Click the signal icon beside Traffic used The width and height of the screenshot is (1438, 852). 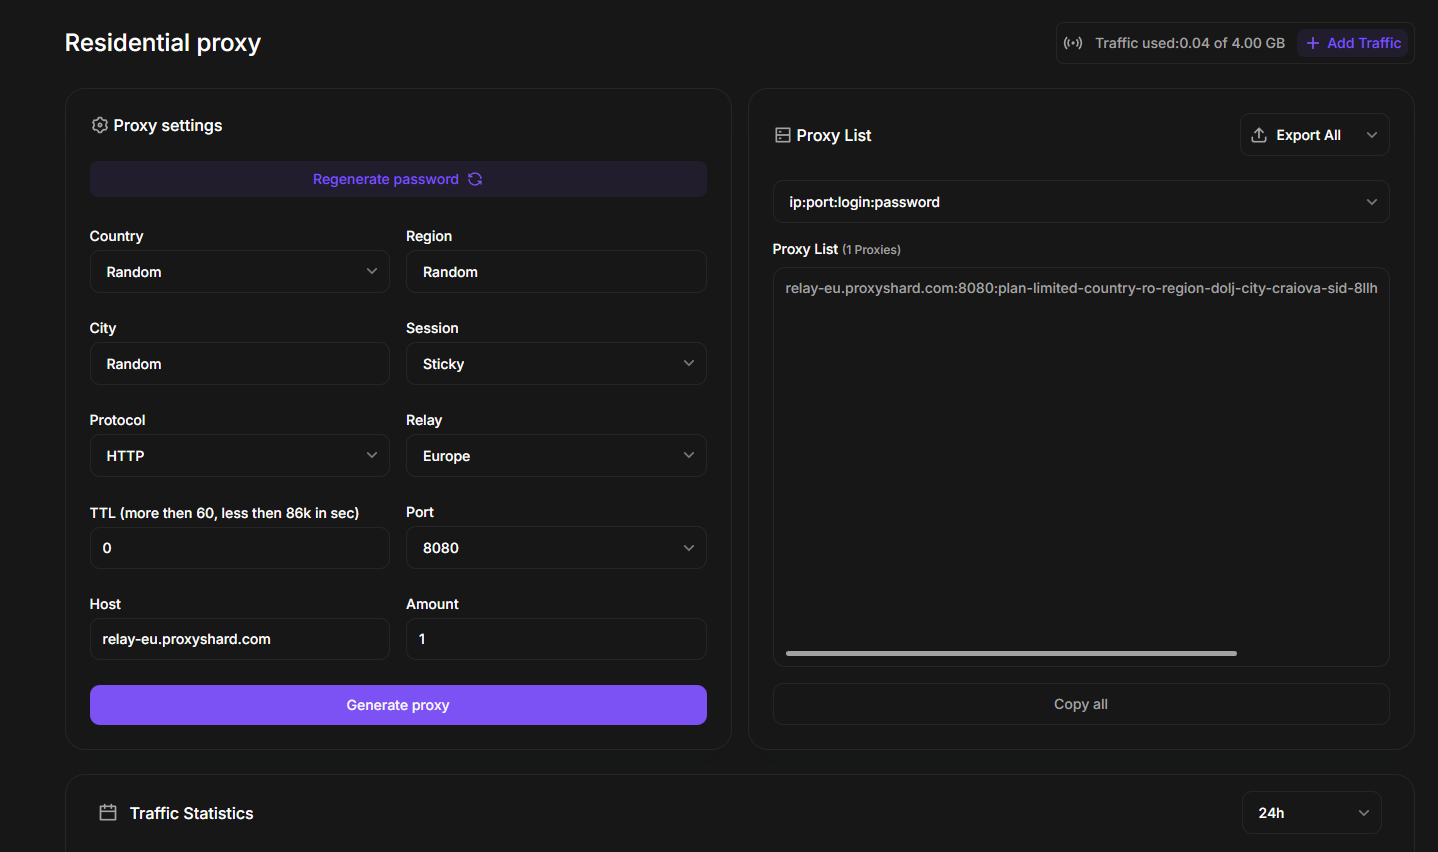(x=1073, y=43)
